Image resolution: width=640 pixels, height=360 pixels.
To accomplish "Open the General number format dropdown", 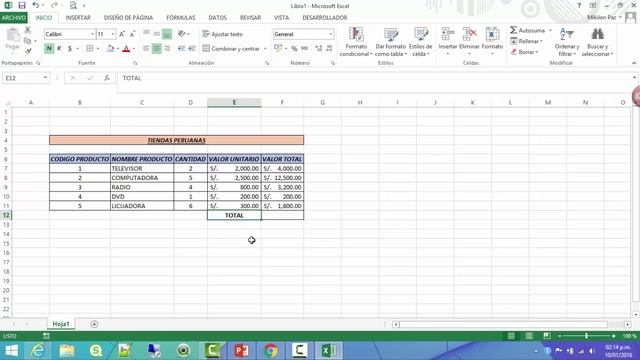I will point(331,34).
